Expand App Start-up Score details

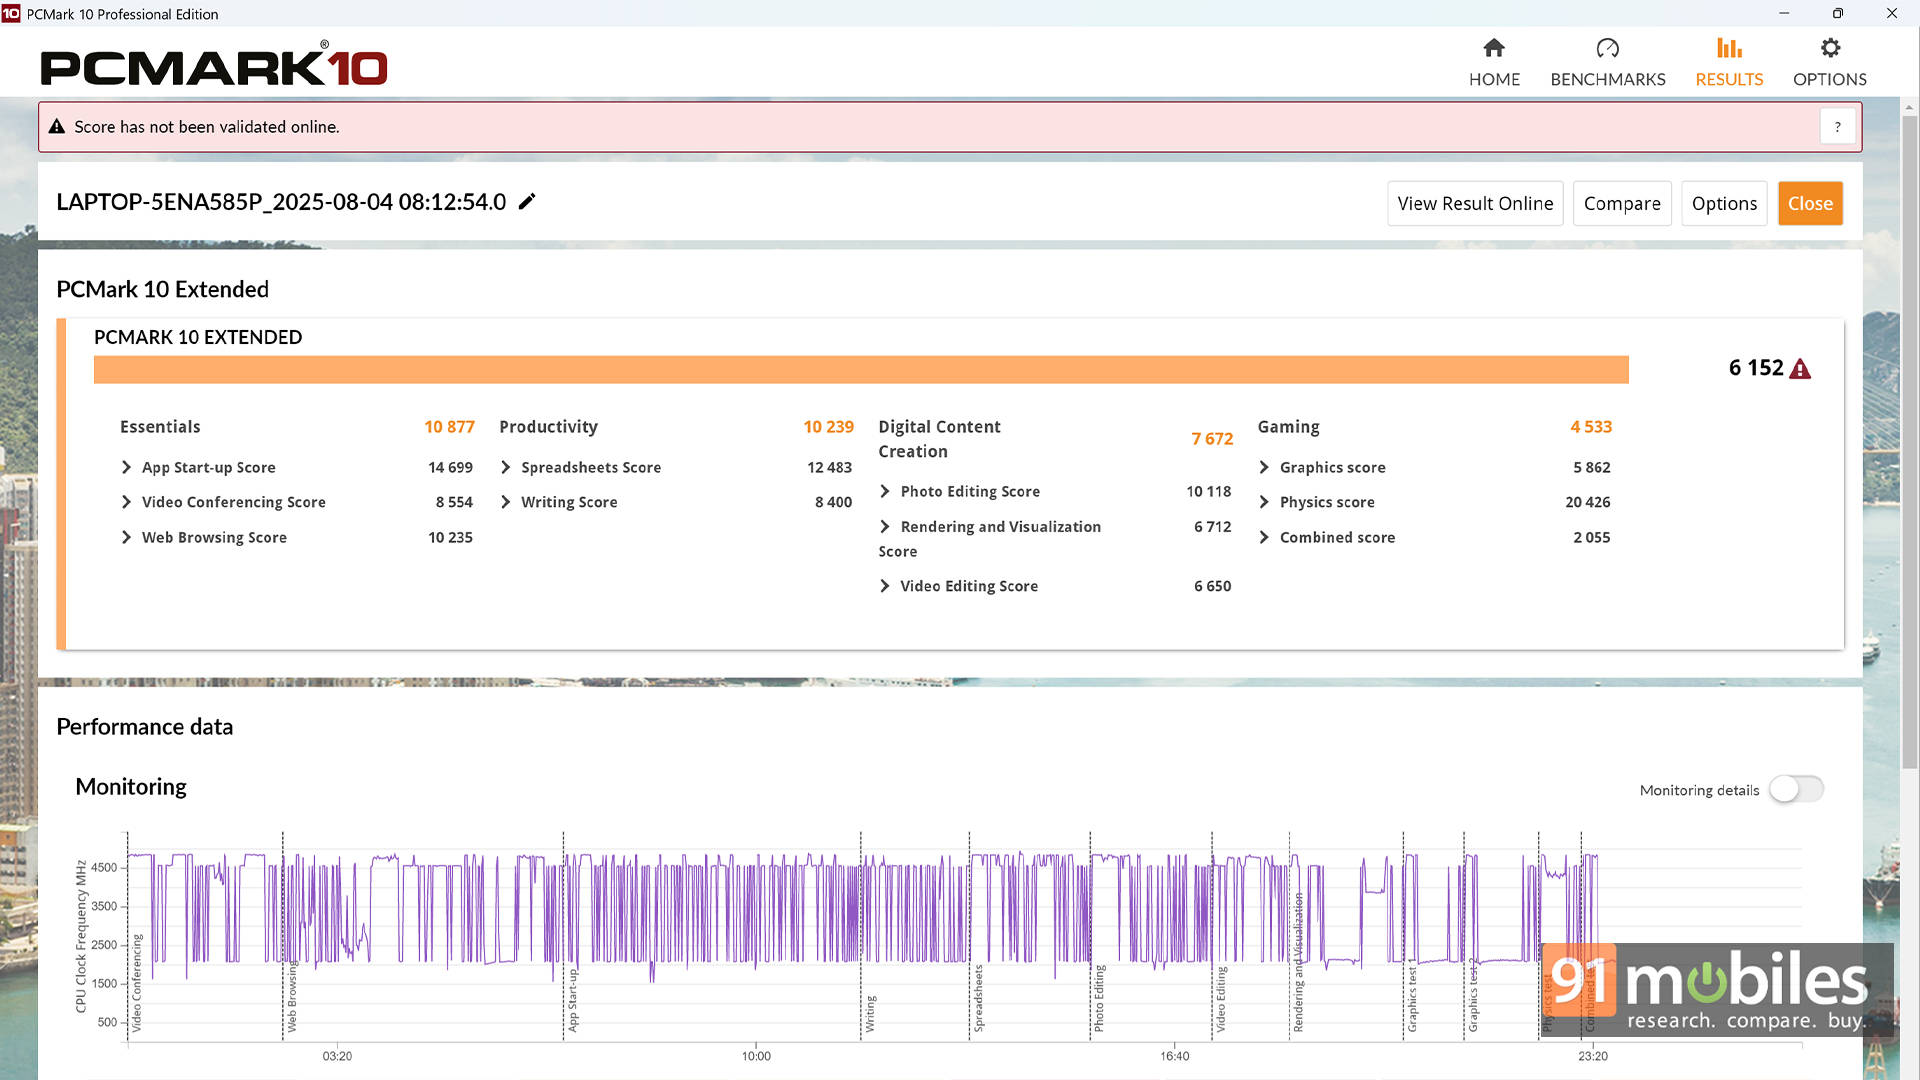click(126, 467)
